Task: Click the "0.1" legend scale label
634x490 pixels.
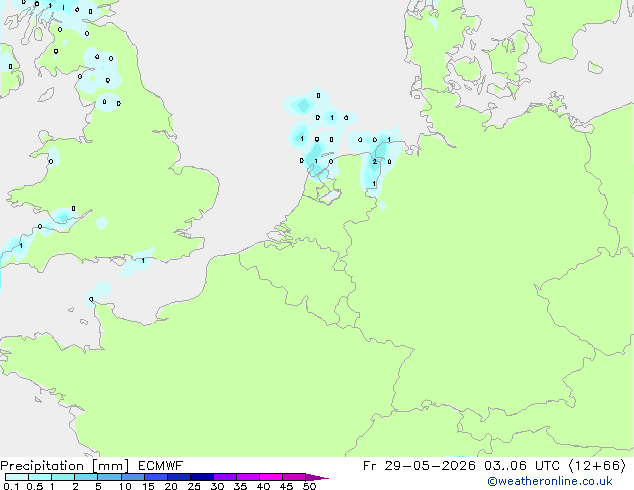Action: click(x=11, y=486)
